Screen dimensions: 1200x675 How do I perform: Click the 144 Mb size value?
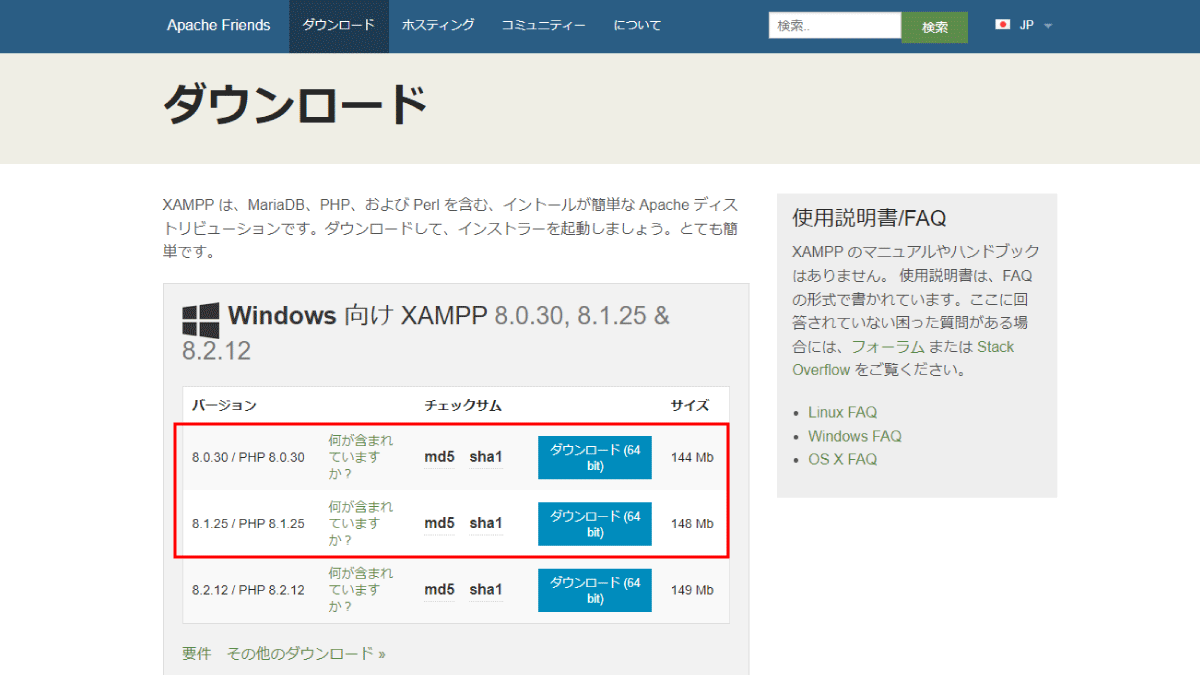click(x=692, y=458)
